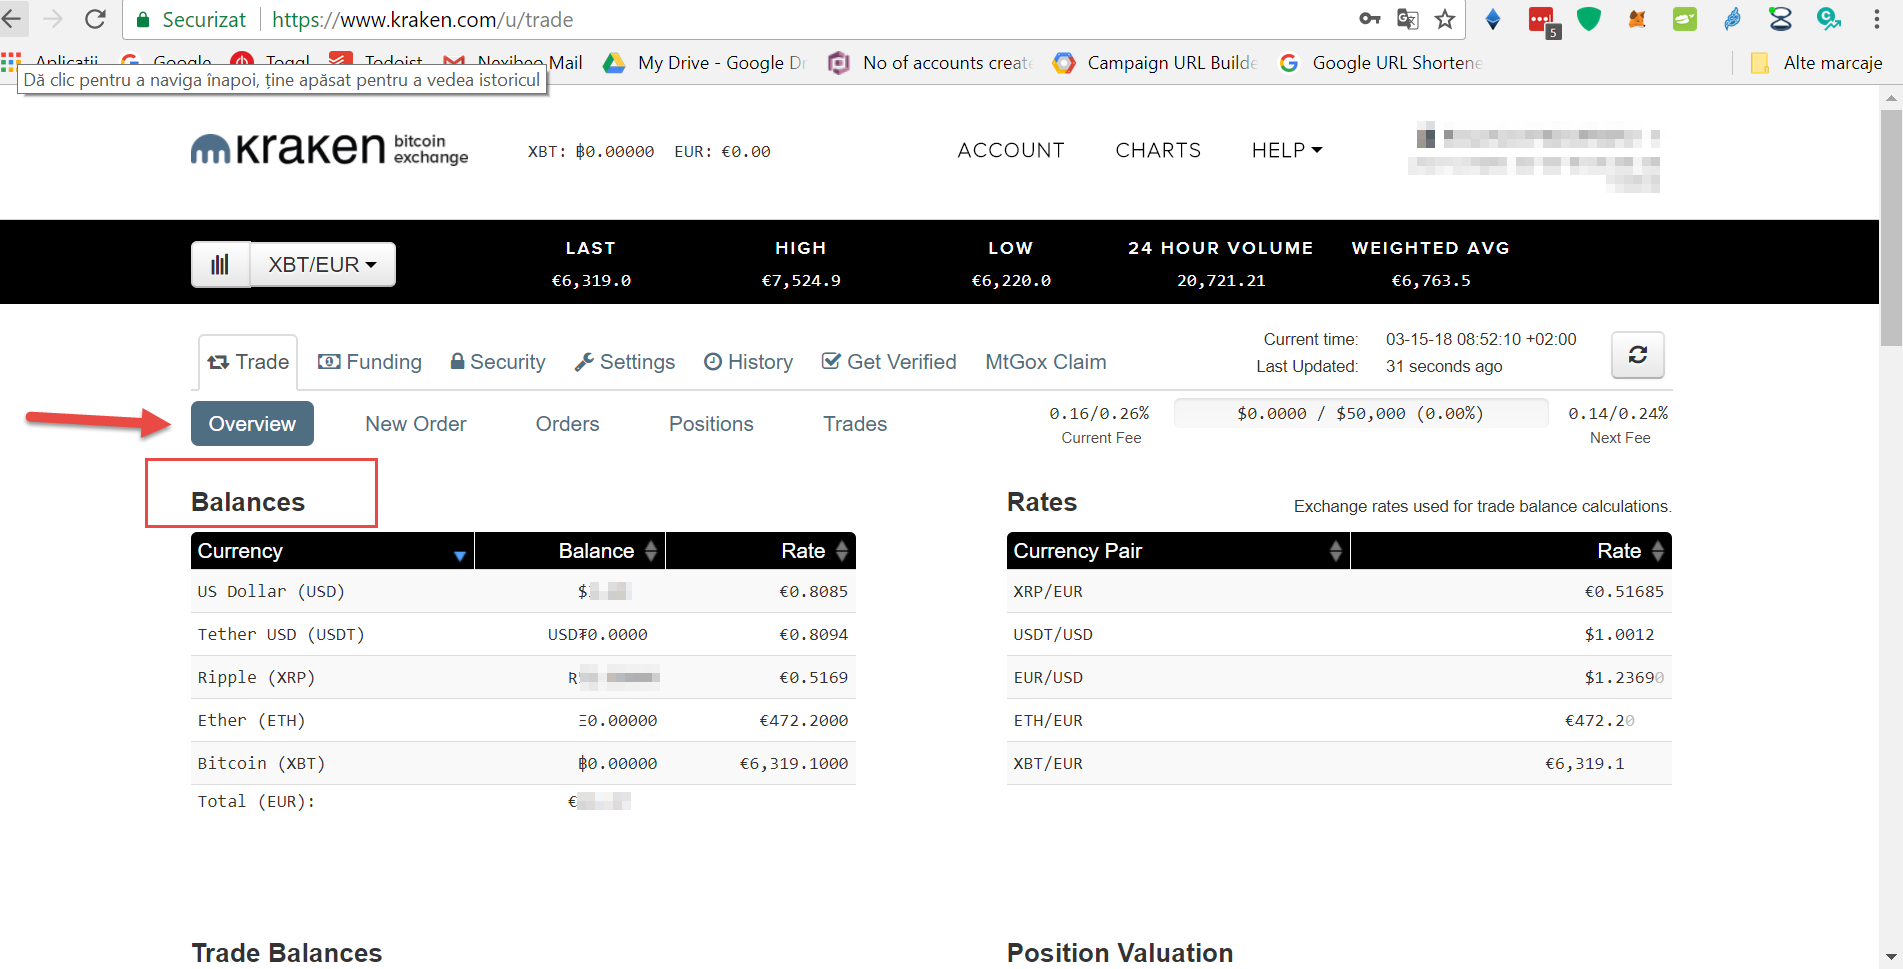Click the page vertical scrollbar
The width and height of the screenshot is (1903, 969).
1890,228
